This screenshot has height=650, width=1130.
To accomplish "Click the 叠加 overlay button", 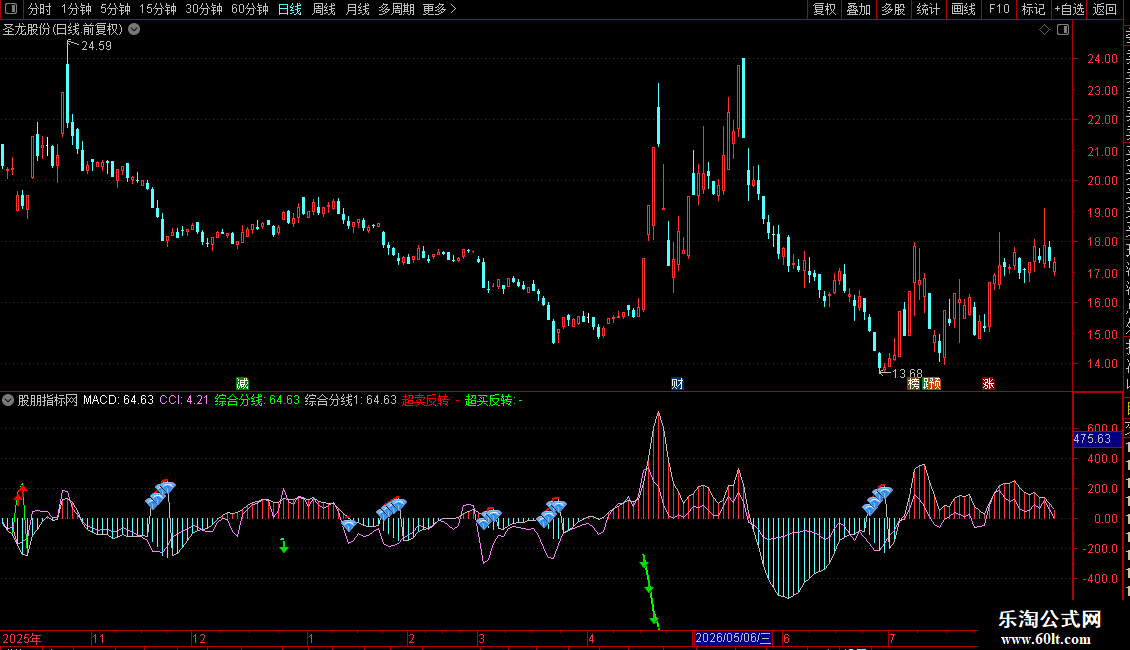I will click(x=858, y=9).
